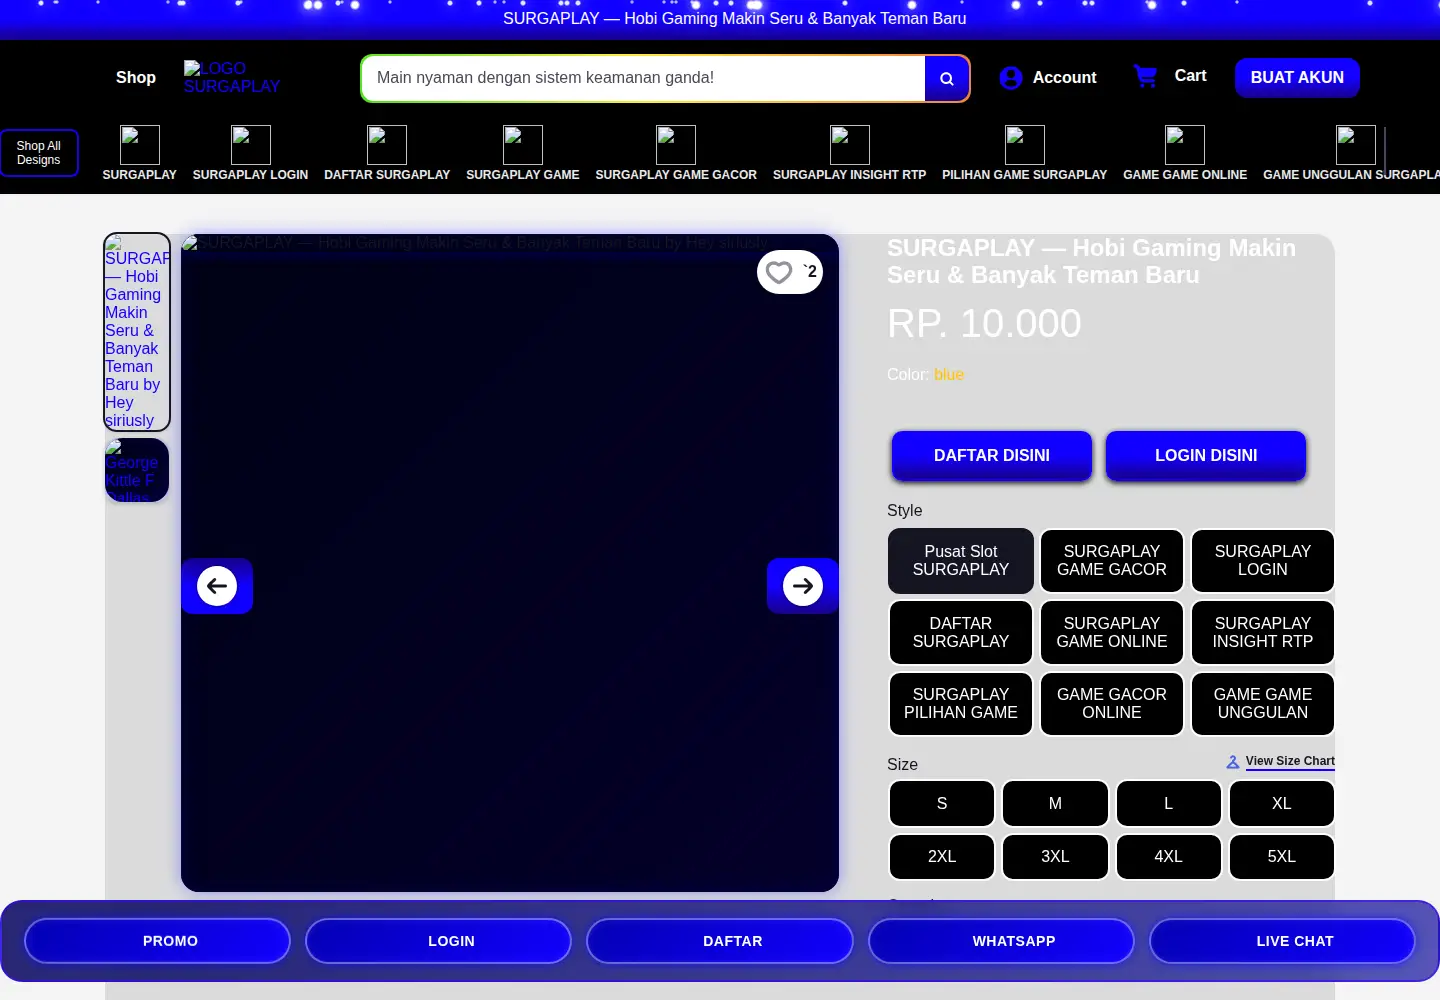The height and width of the screenshot is (1000, 1440).
Task: Select the first SURGAPLAY product thumbnail
Action: (x=137, y=332)
